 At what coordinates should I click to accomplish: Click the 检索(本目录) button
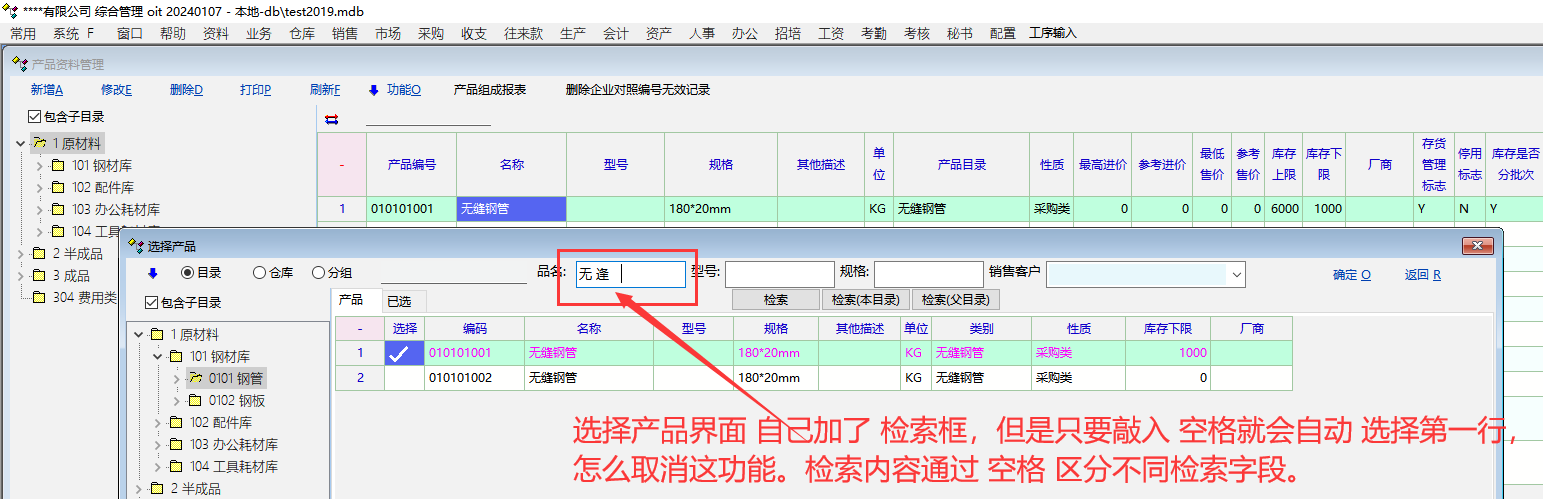[x=865, y=300]
